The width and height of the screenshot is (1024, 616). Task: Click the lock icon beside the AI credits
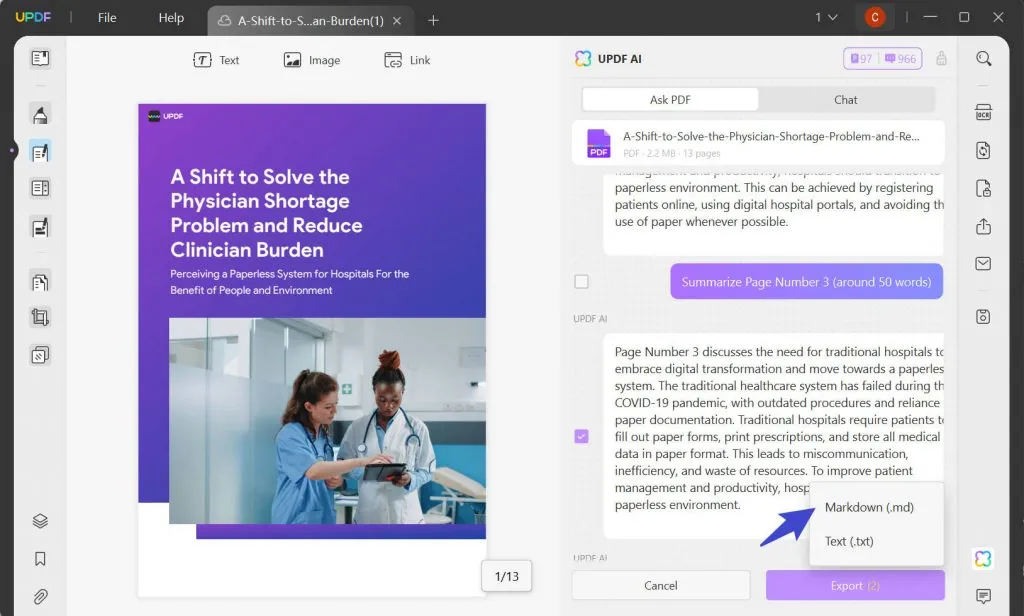pyautogui.click(x=941, y=59)
